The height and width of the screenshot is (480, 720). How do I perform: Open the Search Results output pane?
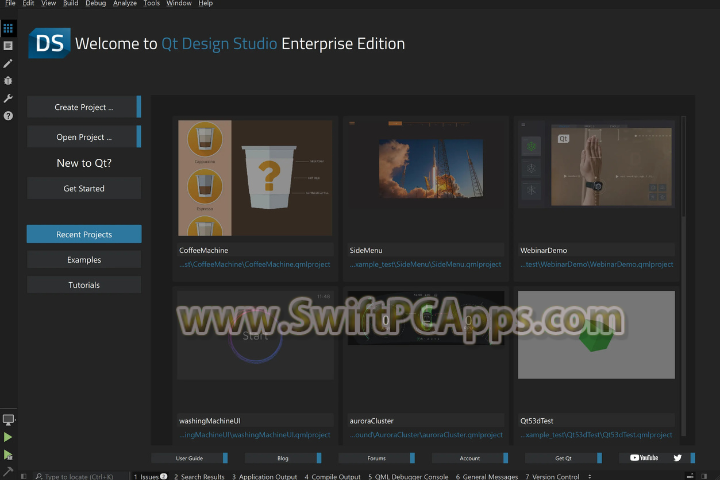pos(199,476)
